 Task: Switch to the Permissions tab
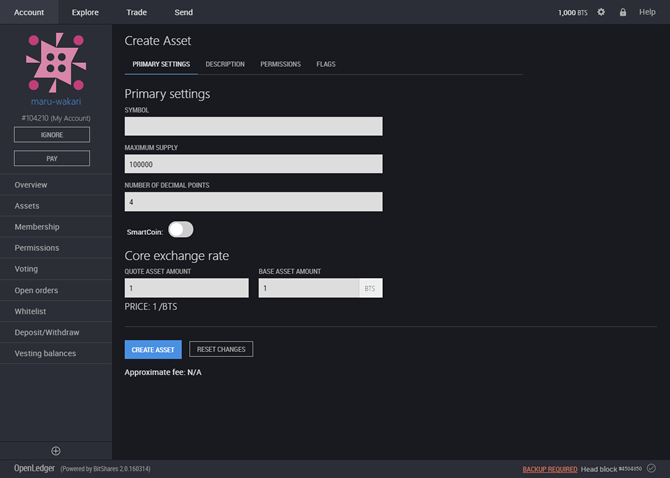280,64
